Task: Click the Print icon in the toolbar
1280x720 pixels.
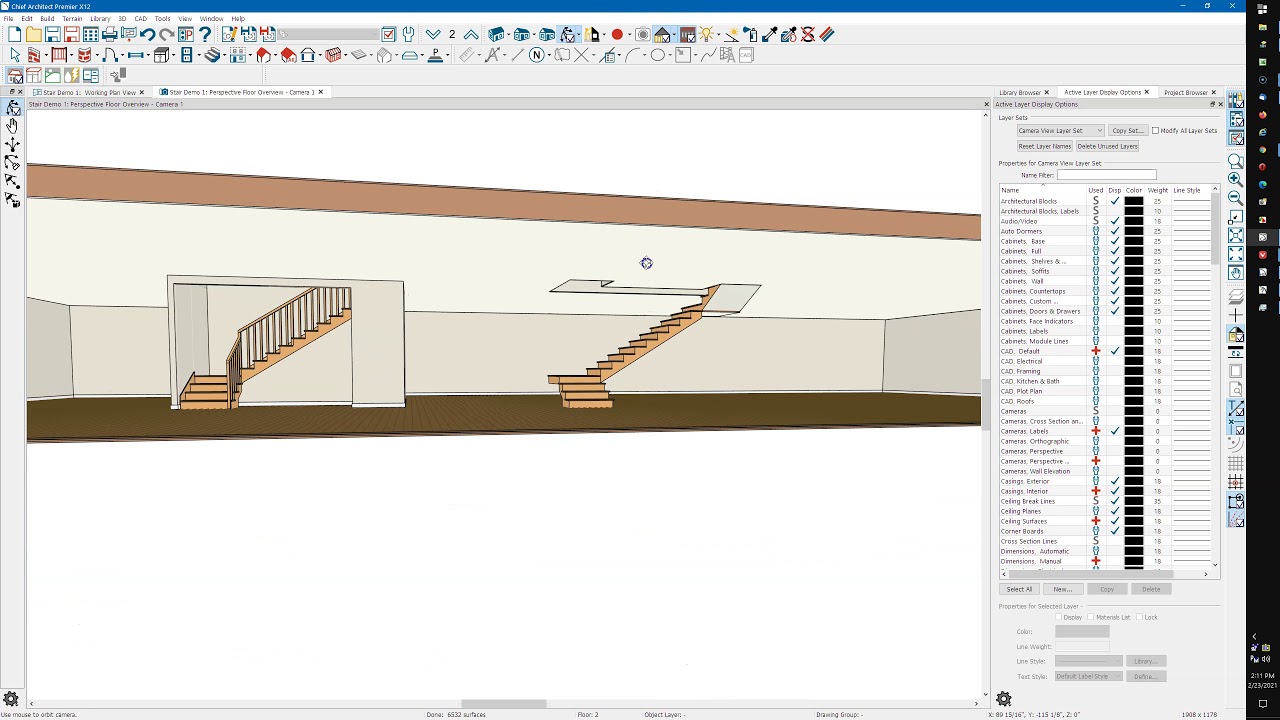Action: [110, 35]
